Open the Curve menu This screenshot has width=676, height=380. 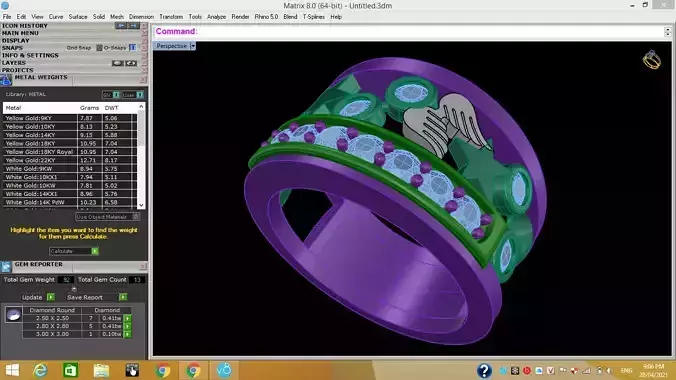tap(56, 17)
